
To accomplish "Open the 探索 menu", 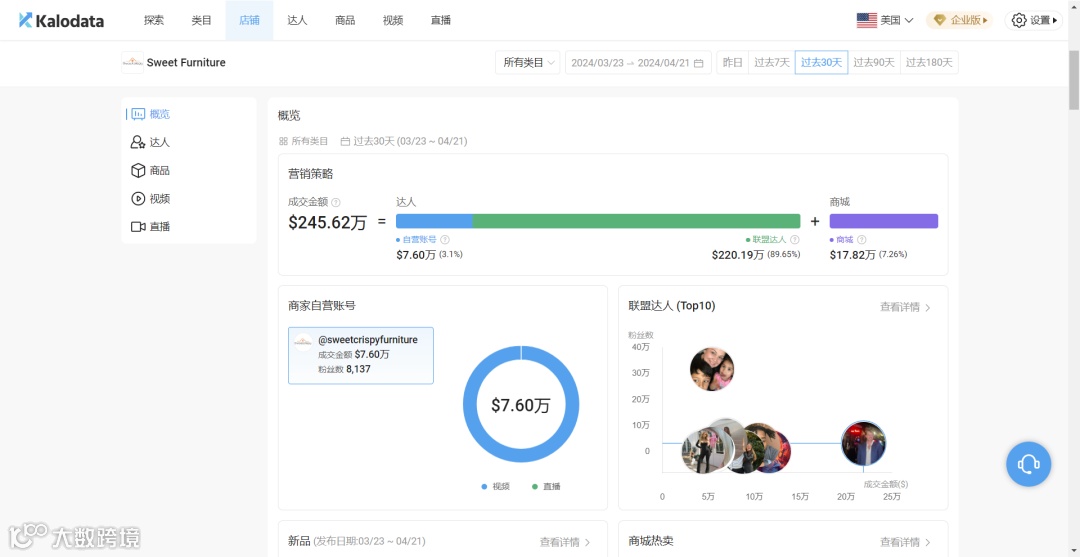I will [x=154, y=21].
